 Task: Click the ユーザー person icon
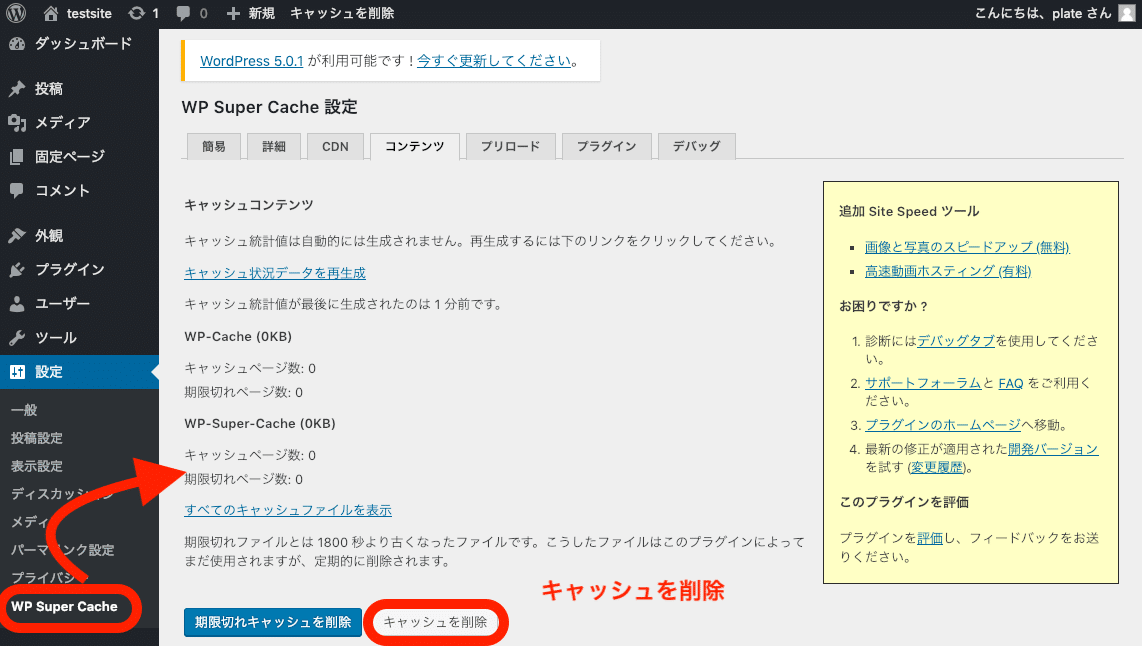pyautogui.click(x=17, y=304)
